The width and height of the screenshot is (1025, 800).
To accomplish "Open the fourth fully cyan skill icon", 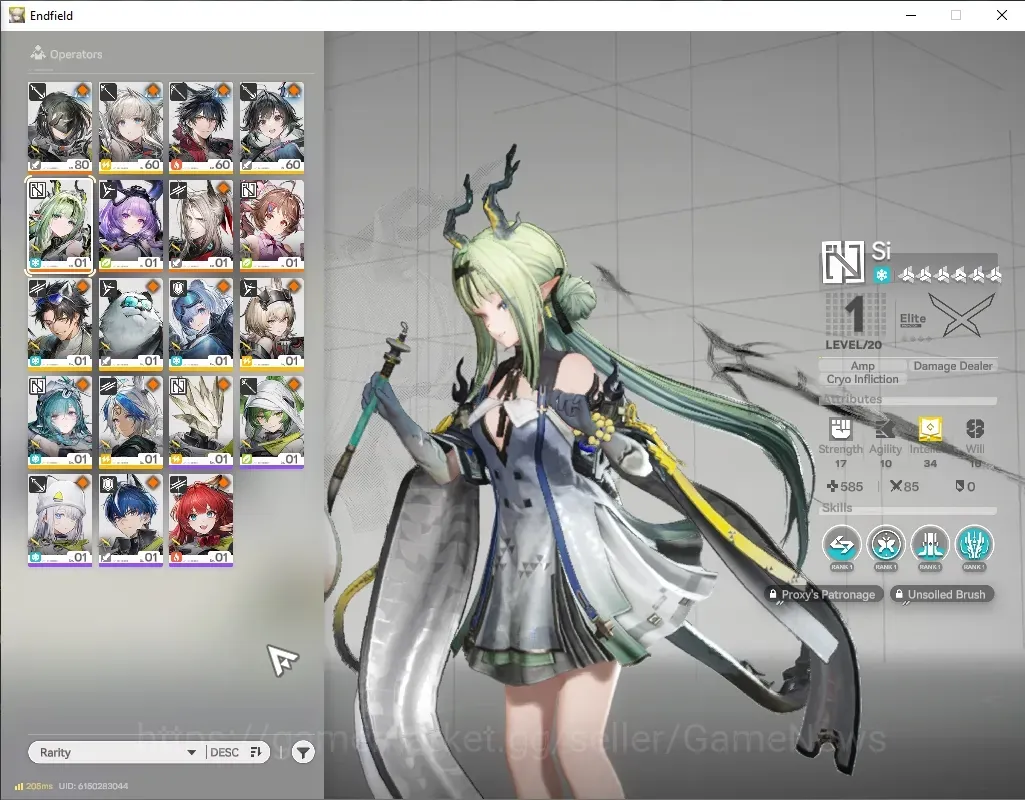I will click(974, 544).
